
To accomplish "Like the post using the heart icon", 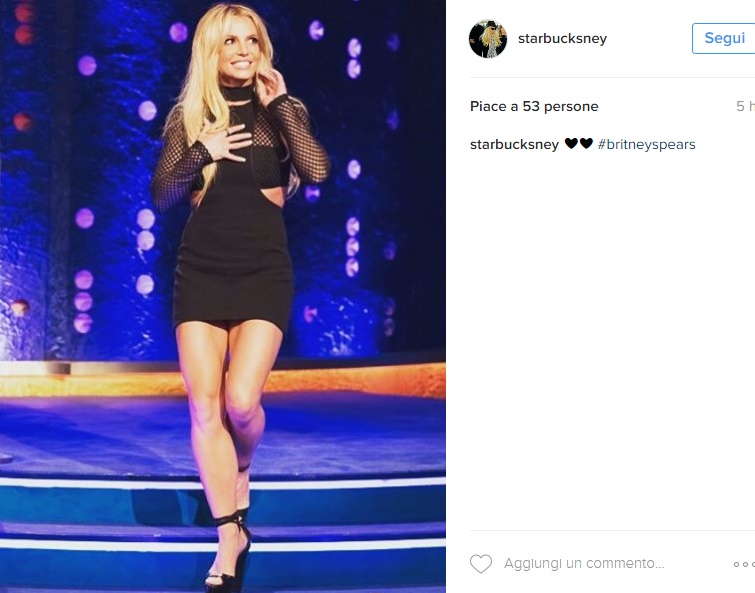I will 481,564.
